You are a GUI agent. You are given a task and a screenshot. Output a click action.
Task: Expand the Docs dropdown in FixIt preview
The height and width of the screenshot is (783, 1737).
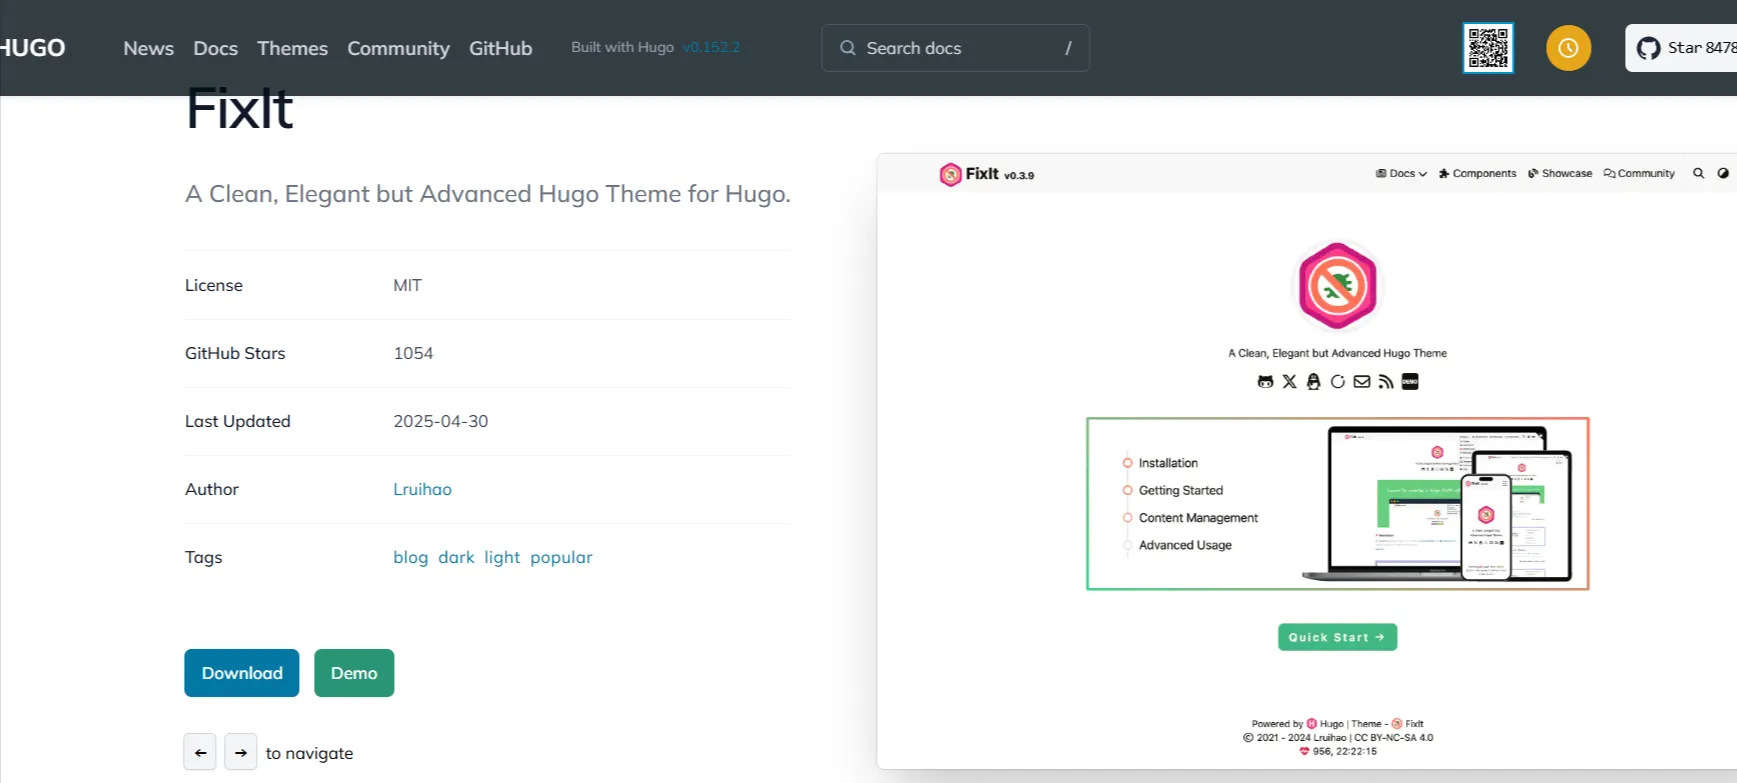1401,173
